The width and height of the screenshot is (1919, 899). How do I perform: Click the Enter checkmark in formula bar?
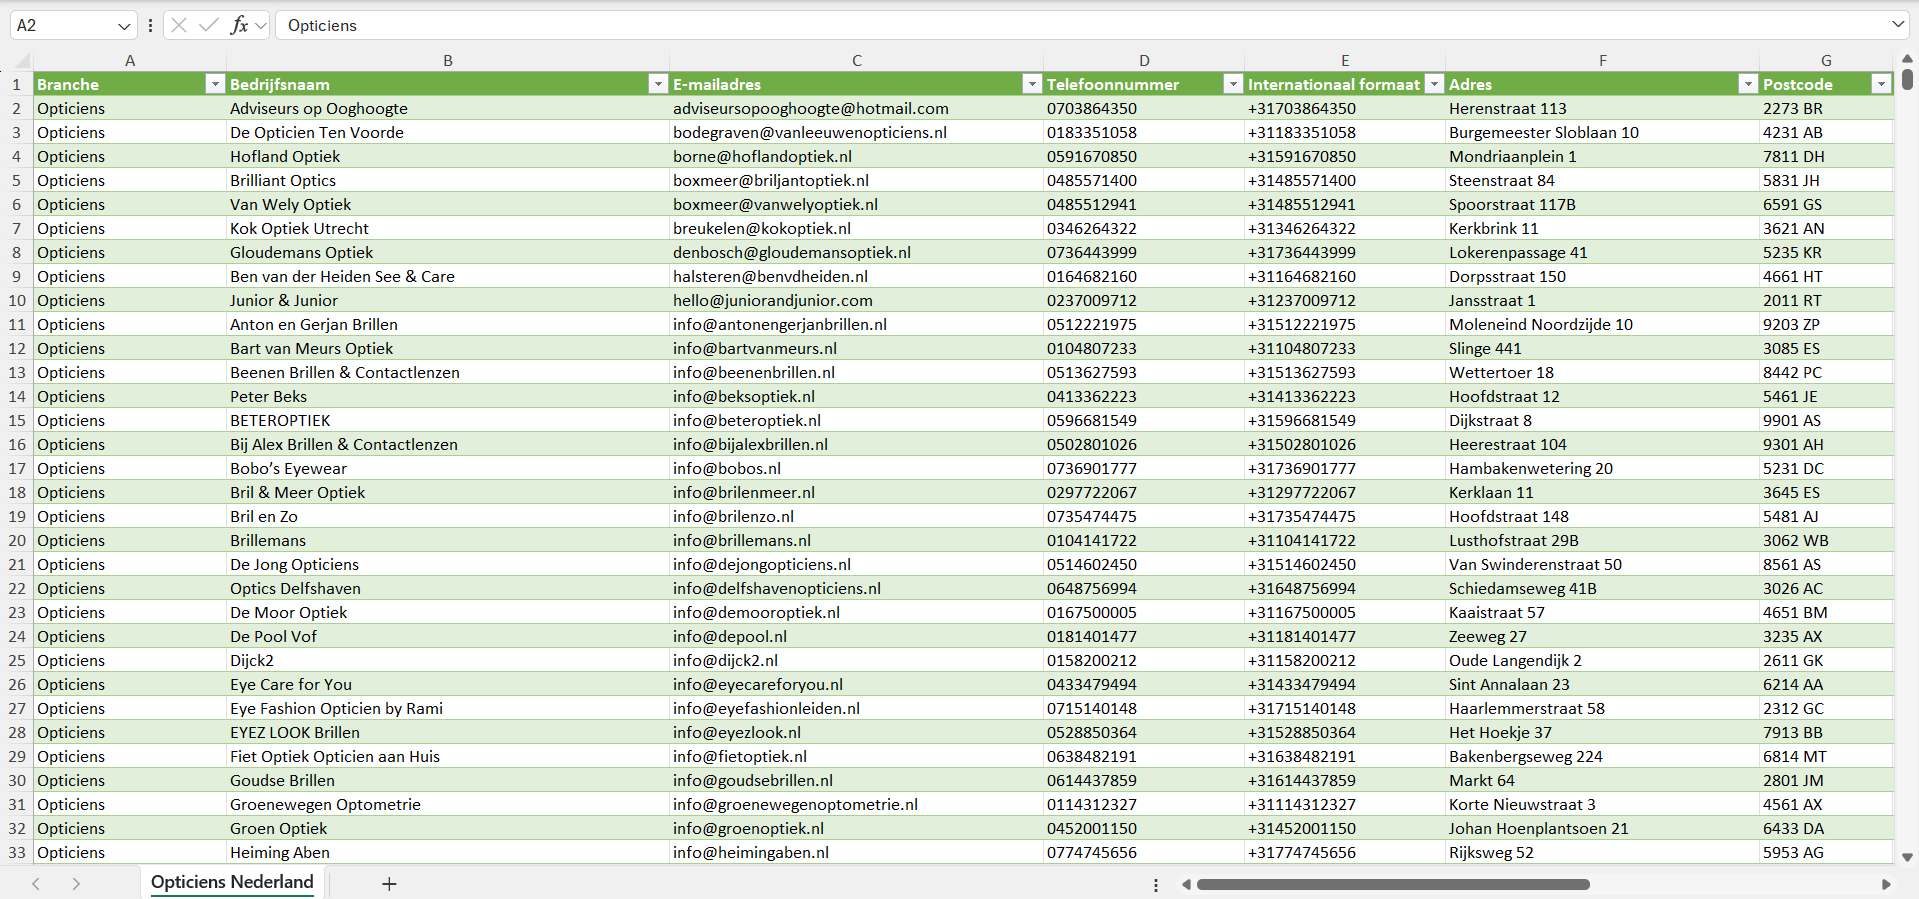click(209, 25)
